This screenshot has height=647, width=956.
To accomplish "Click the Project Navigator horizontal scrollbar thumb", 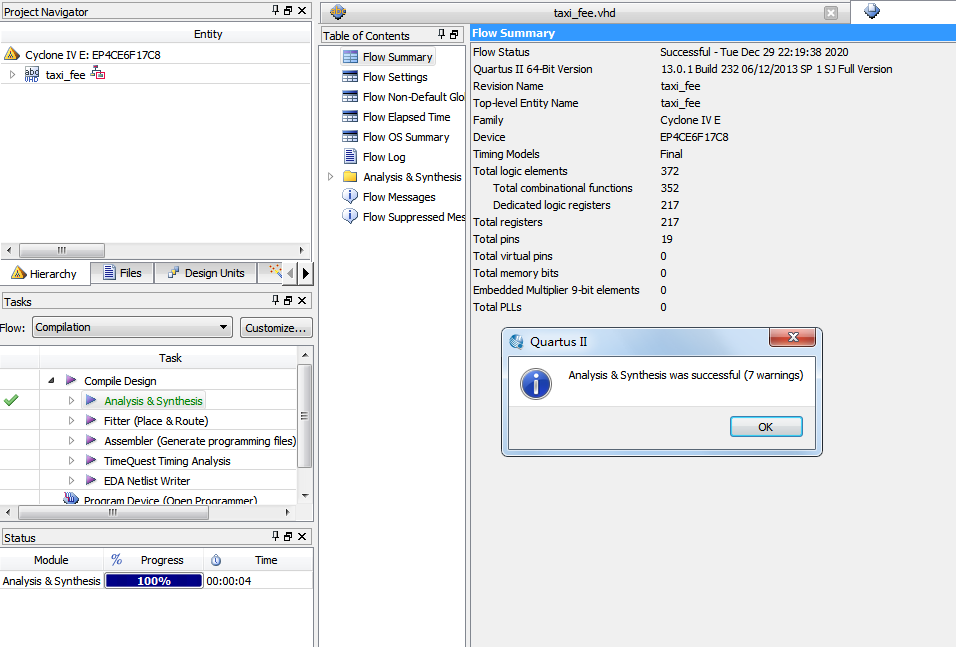I will 62,250.
